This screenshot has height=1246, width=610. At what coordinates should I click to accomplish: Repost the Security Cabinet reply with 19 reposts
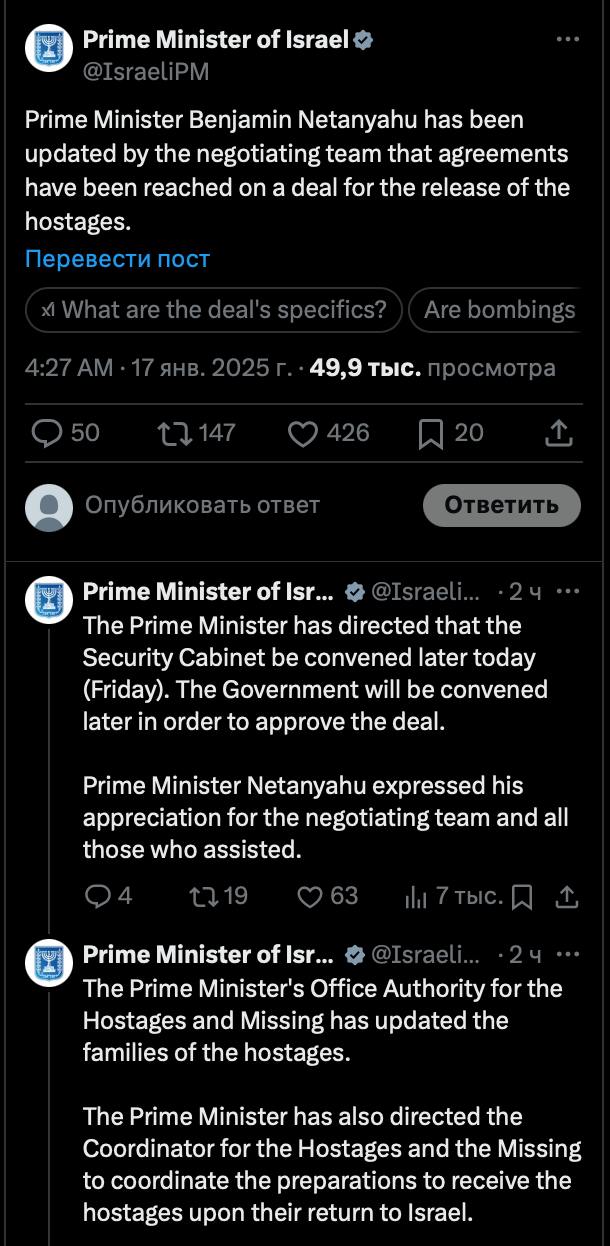(202, 895)
